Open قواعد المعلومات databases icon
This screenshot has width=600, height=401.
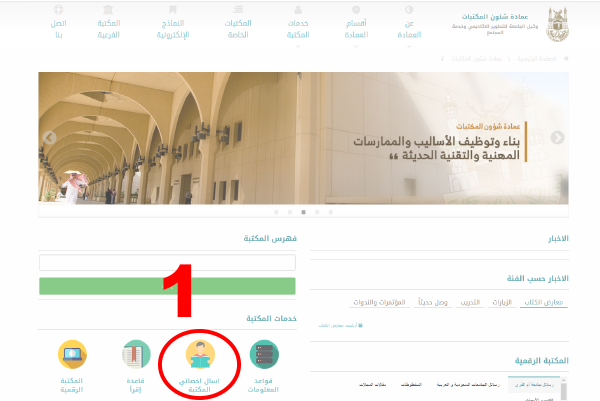coord(264,354)
